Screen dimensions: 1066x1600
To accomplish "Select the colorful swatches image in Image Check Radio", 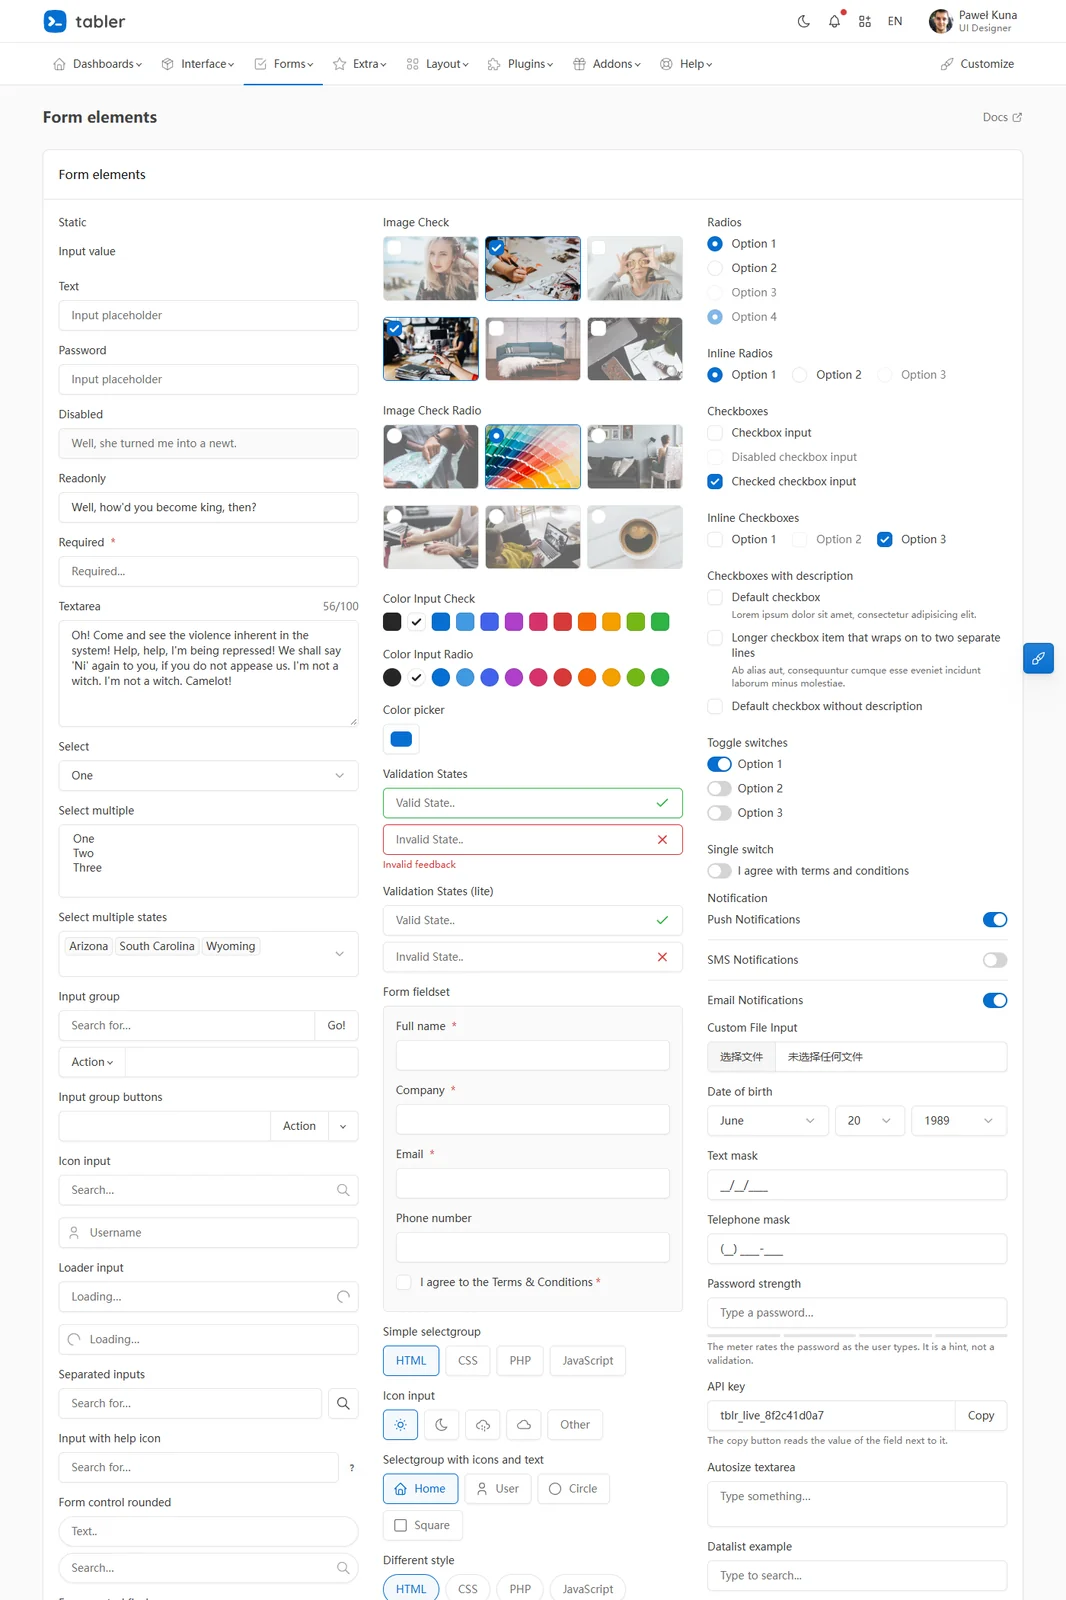I will click(532, 457).
